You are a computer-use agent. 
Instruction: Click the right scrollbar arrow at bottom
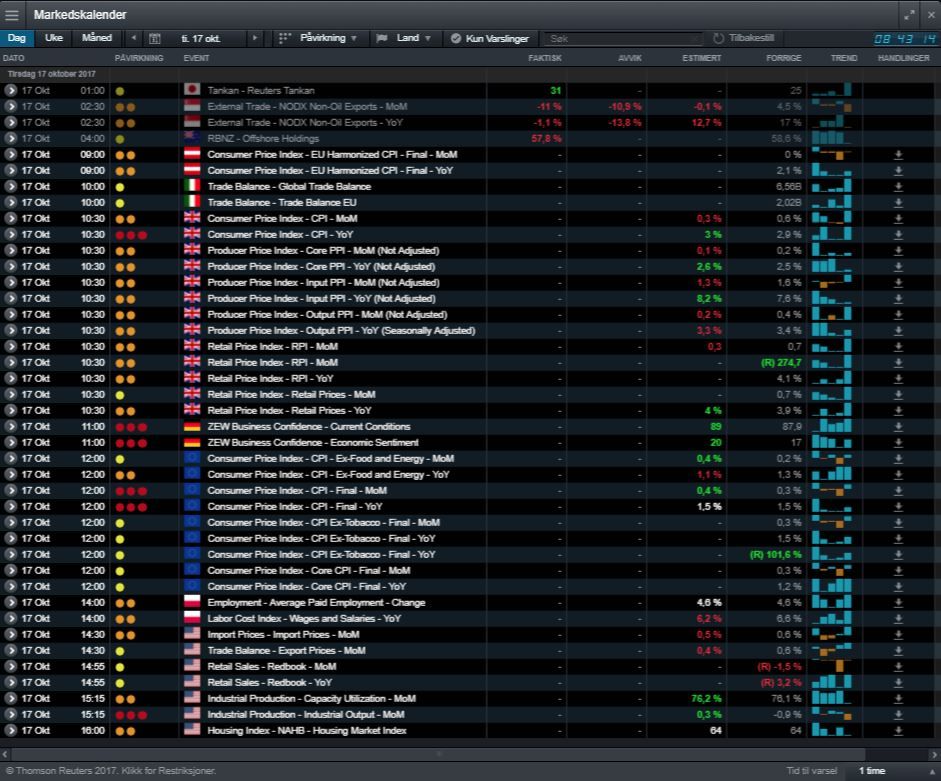point(934,755)
